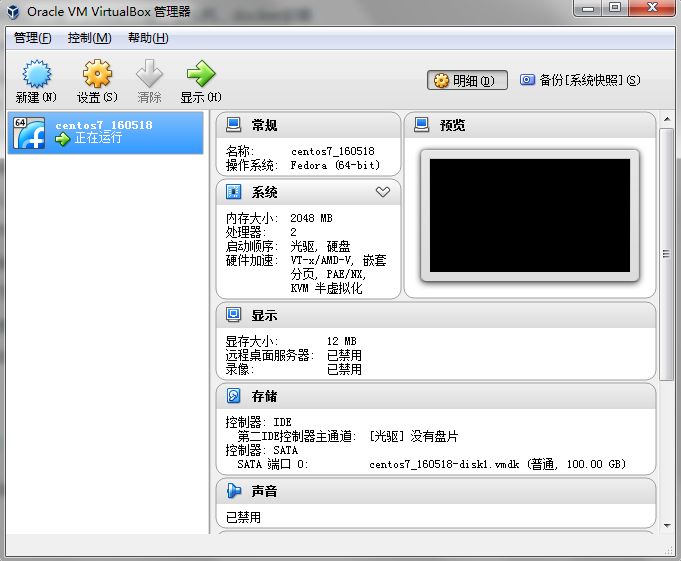681x561 pixels.
Task: Click the details pane vertical scrollbar thumb
Action: (666, 254)
